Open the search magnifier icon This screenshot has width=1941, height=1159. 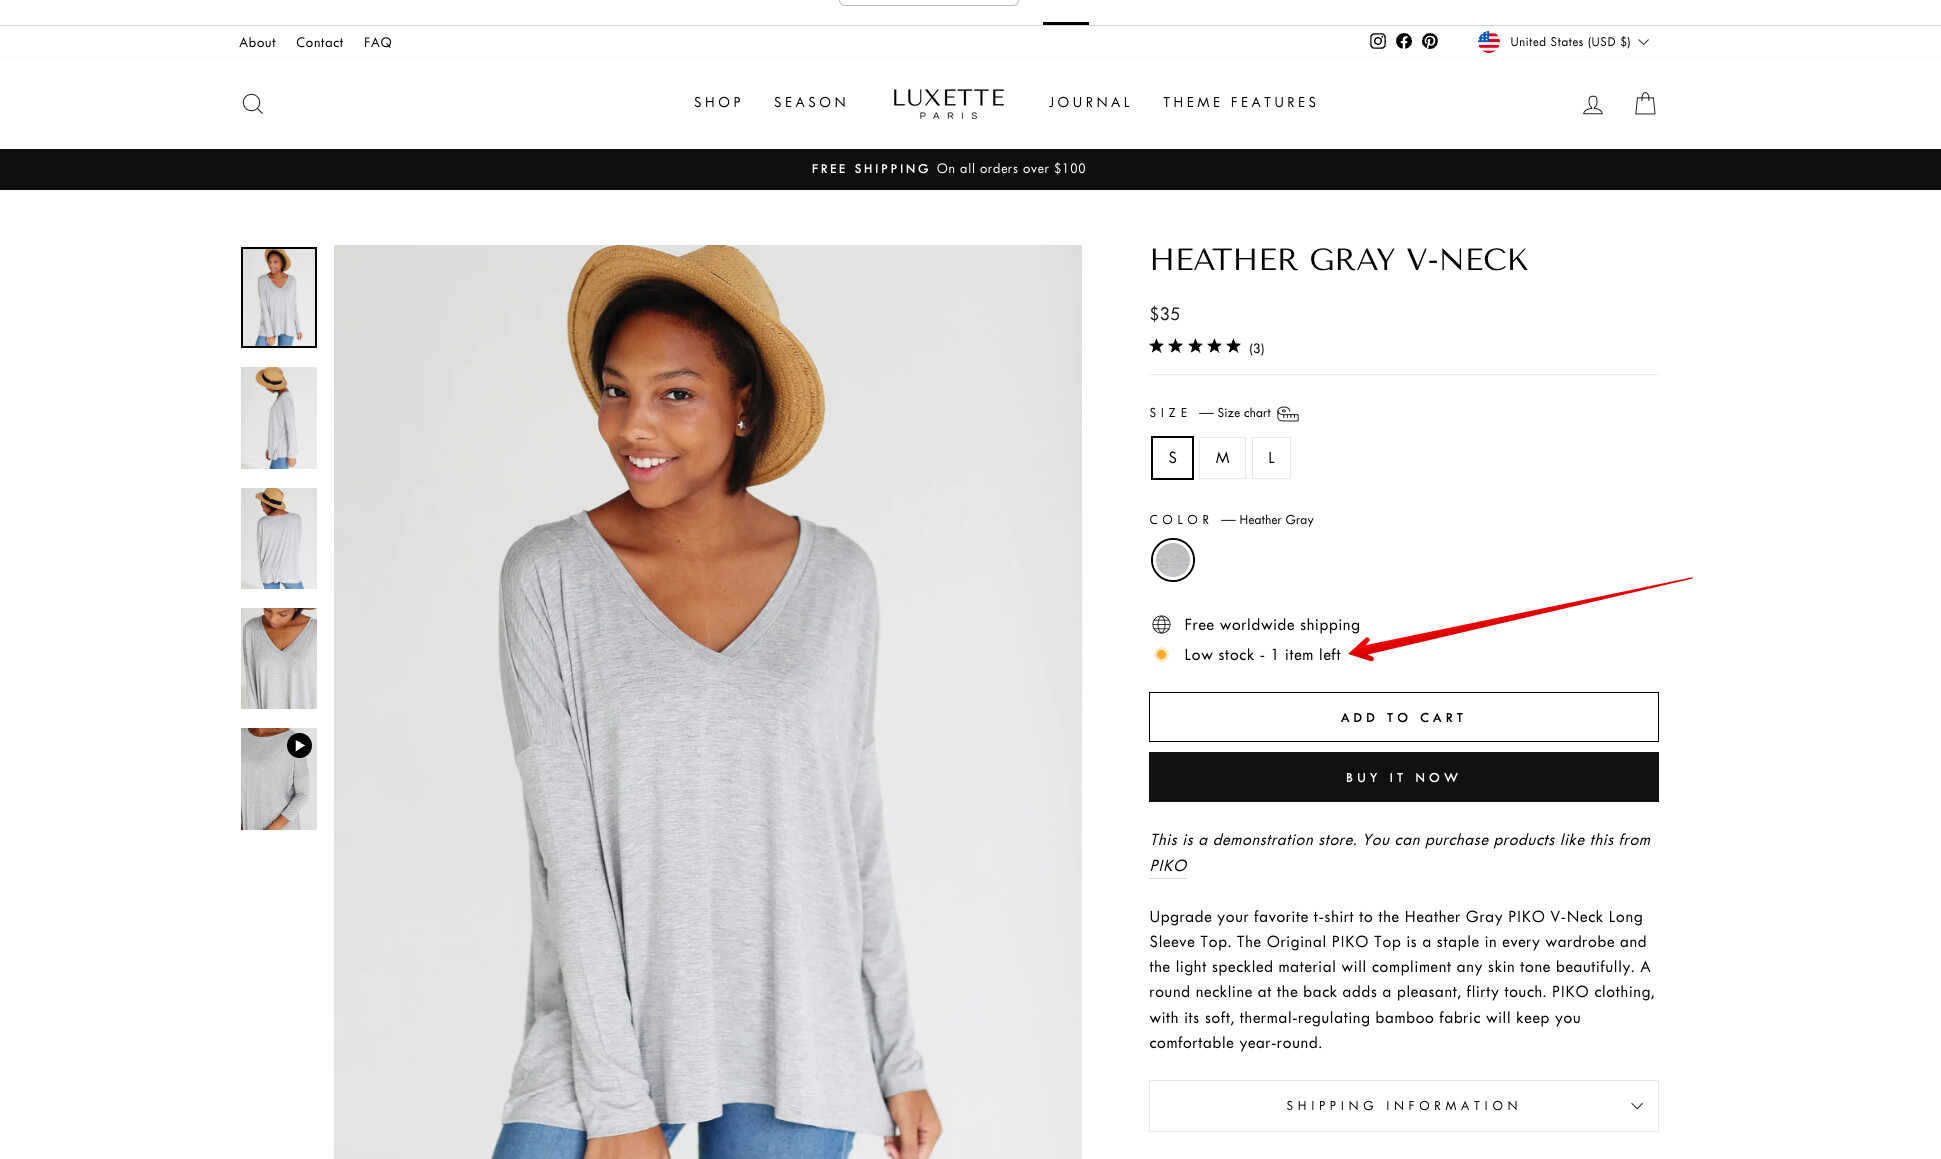(253, 104)
